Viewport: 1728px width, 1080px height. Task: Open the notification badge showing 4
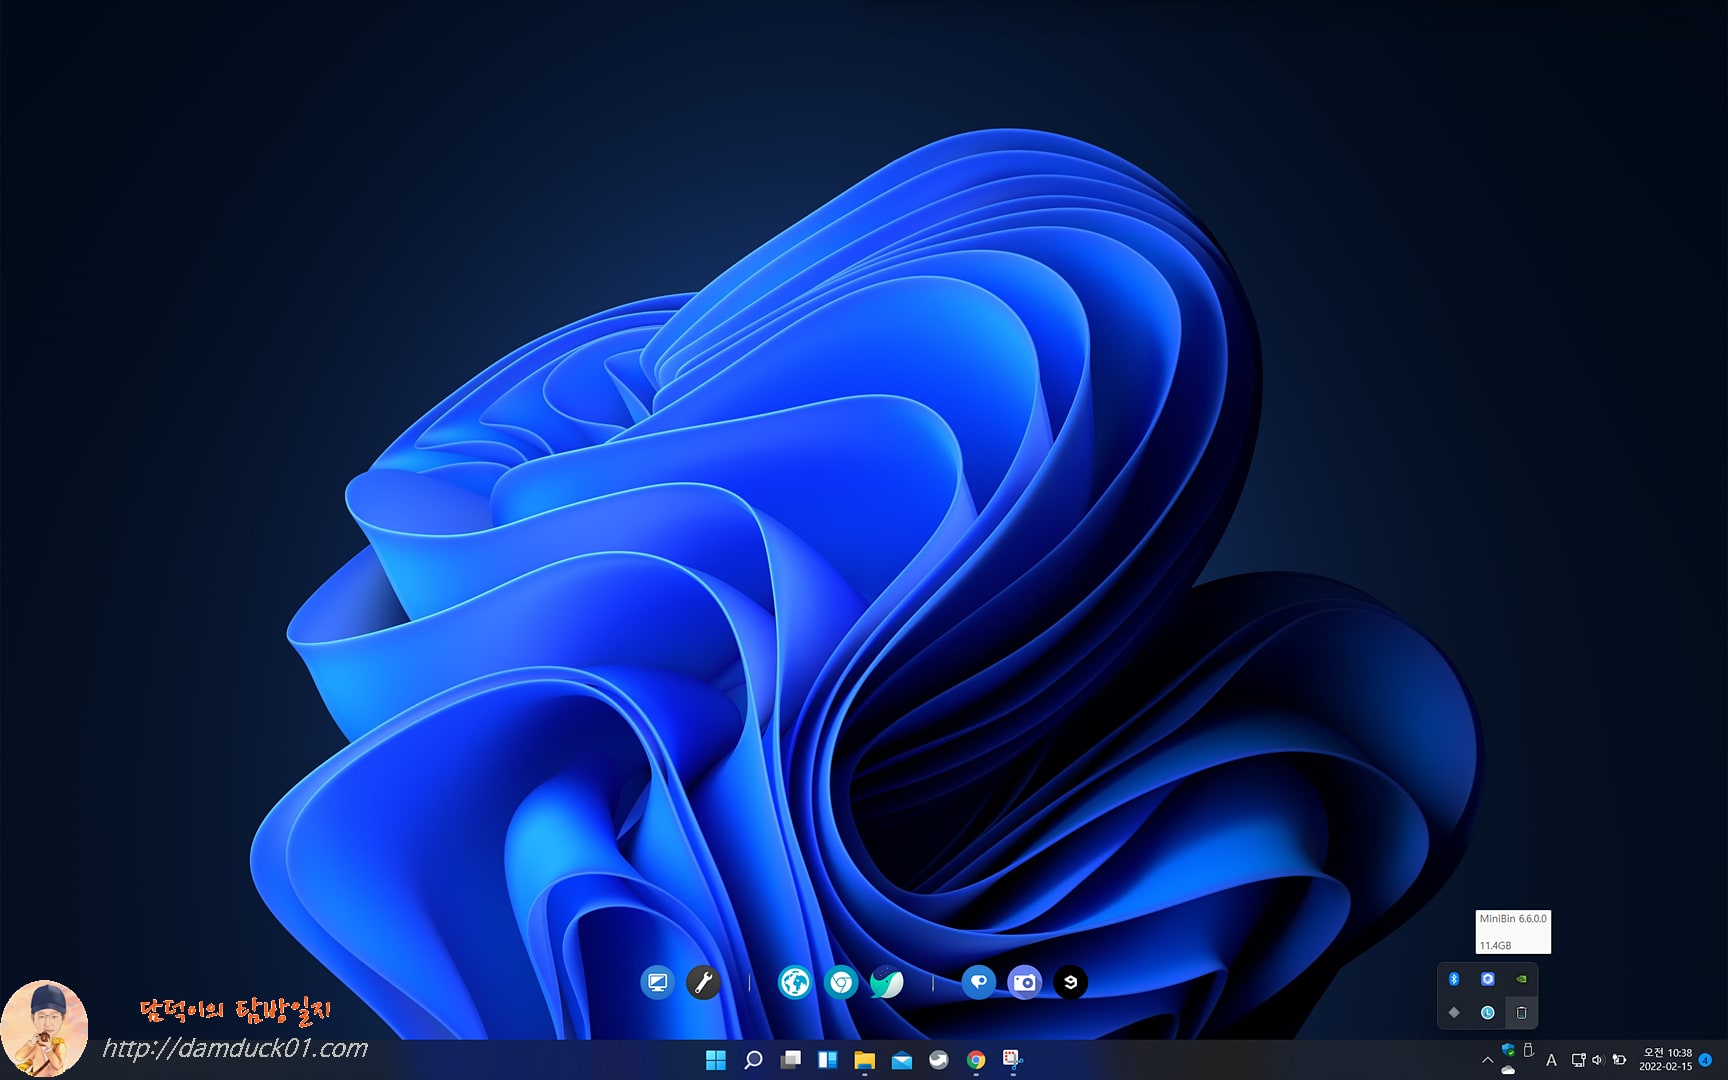click(1706, 1060)
